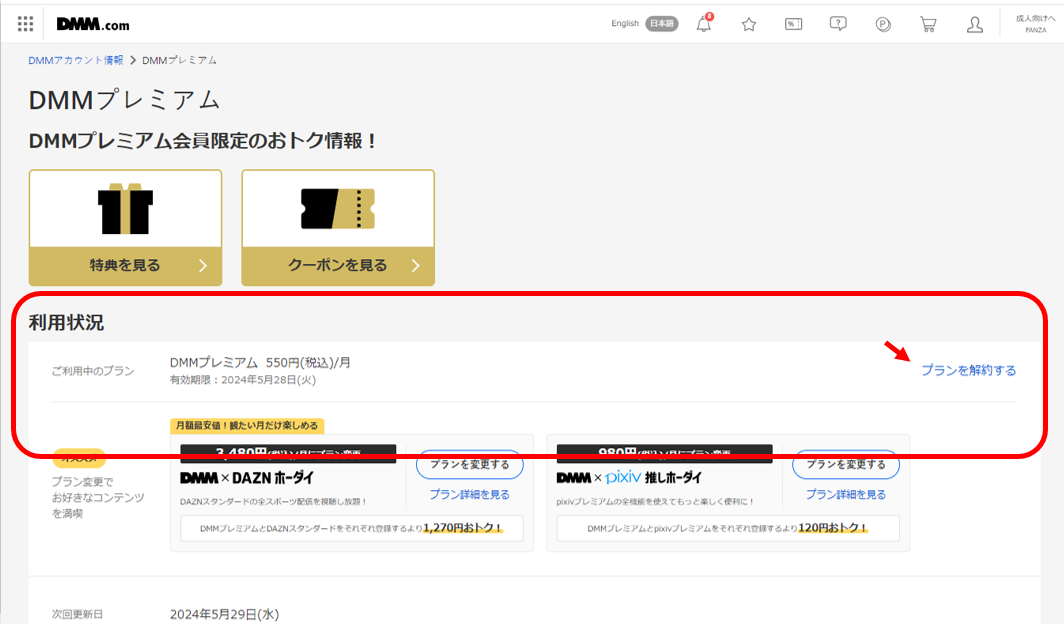Switch language to English
Viewport: 1064px width, 624px height.
[624, 23]
